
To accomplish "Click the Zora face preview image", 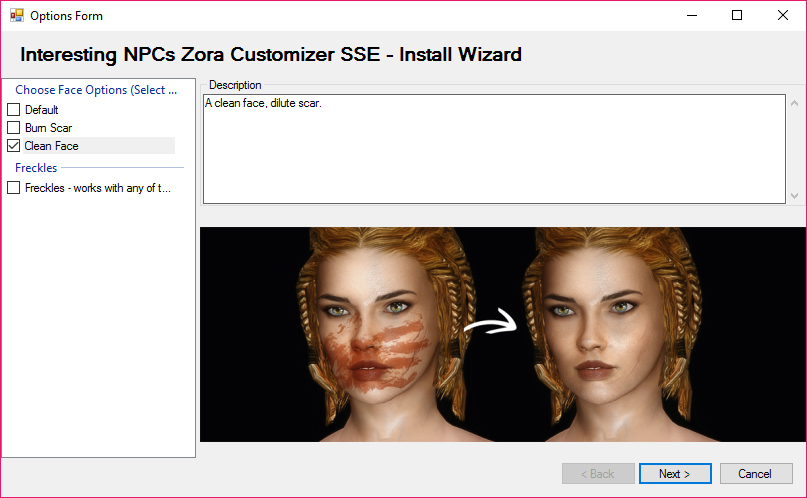I will (503, 334).
